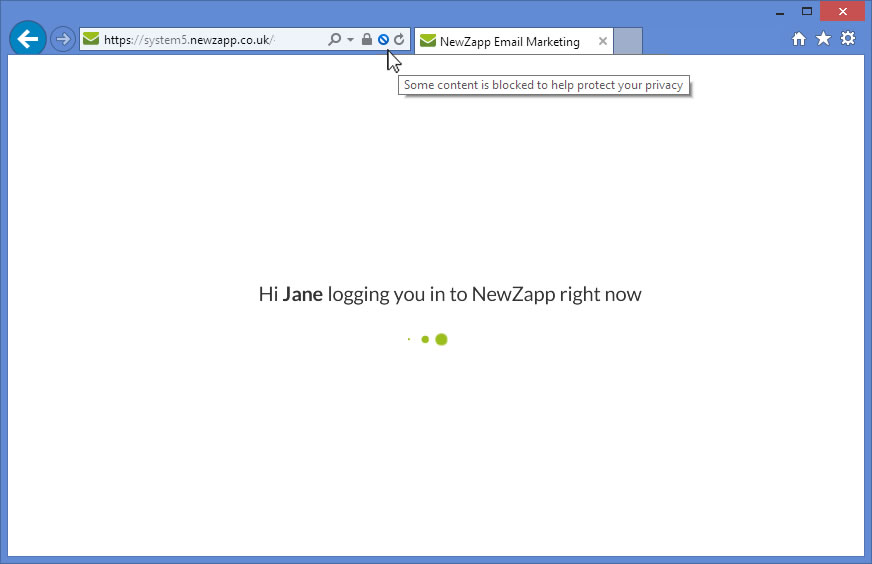The height and width of the screenshot is (564, 872).
Task: Open the Tools gear menu
Action: [848, 38]
